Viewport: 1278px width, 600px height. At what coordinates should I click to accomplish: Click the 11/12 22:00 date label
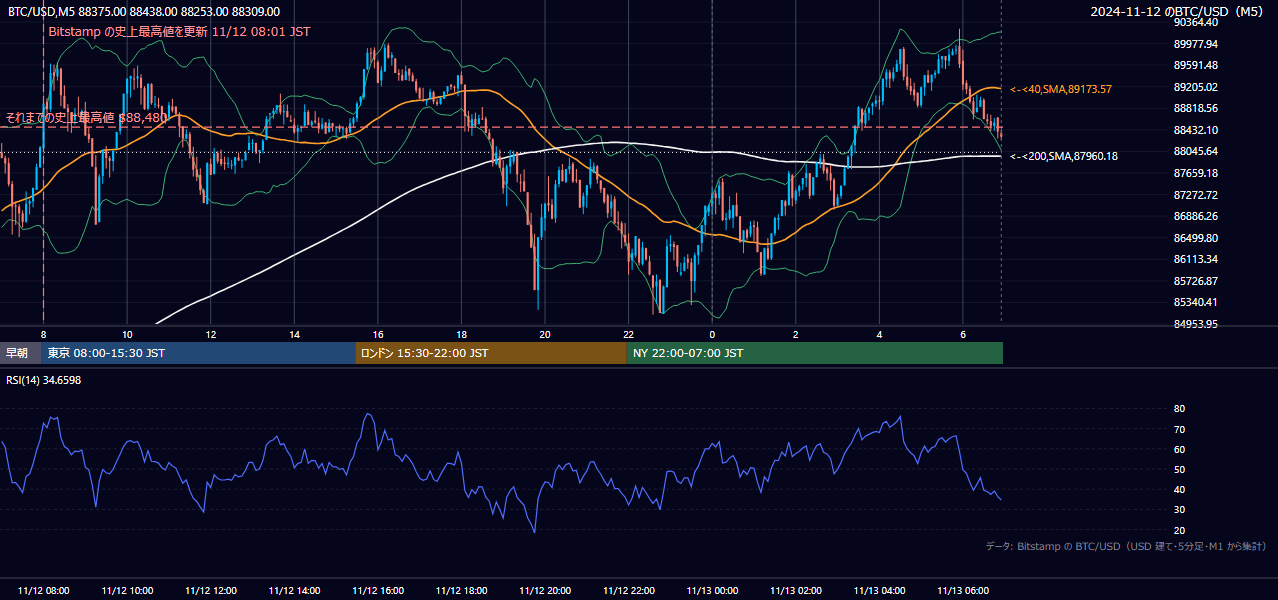(628, 590)
